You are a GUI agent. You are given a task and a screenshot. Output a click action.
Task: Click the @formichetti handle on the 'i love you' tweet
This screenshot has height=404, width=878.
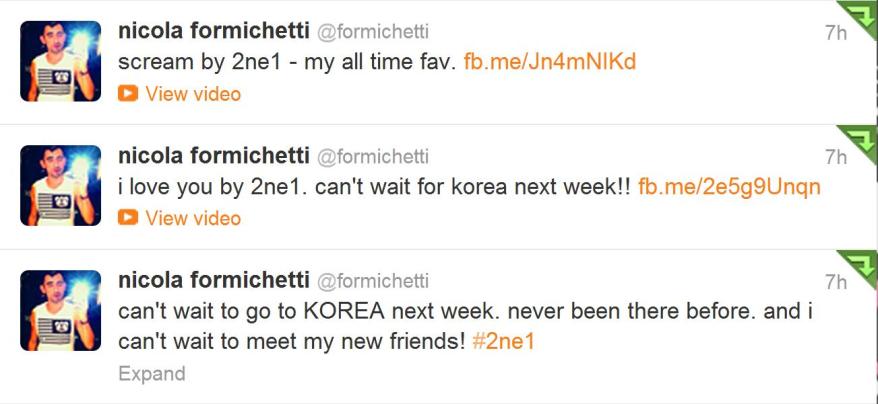coord(373,157)
